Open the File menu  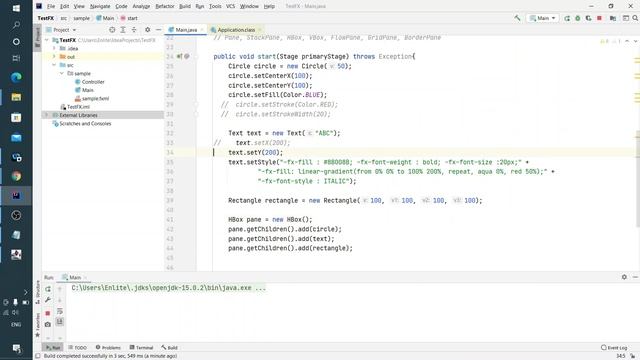(x=51, y=6)
